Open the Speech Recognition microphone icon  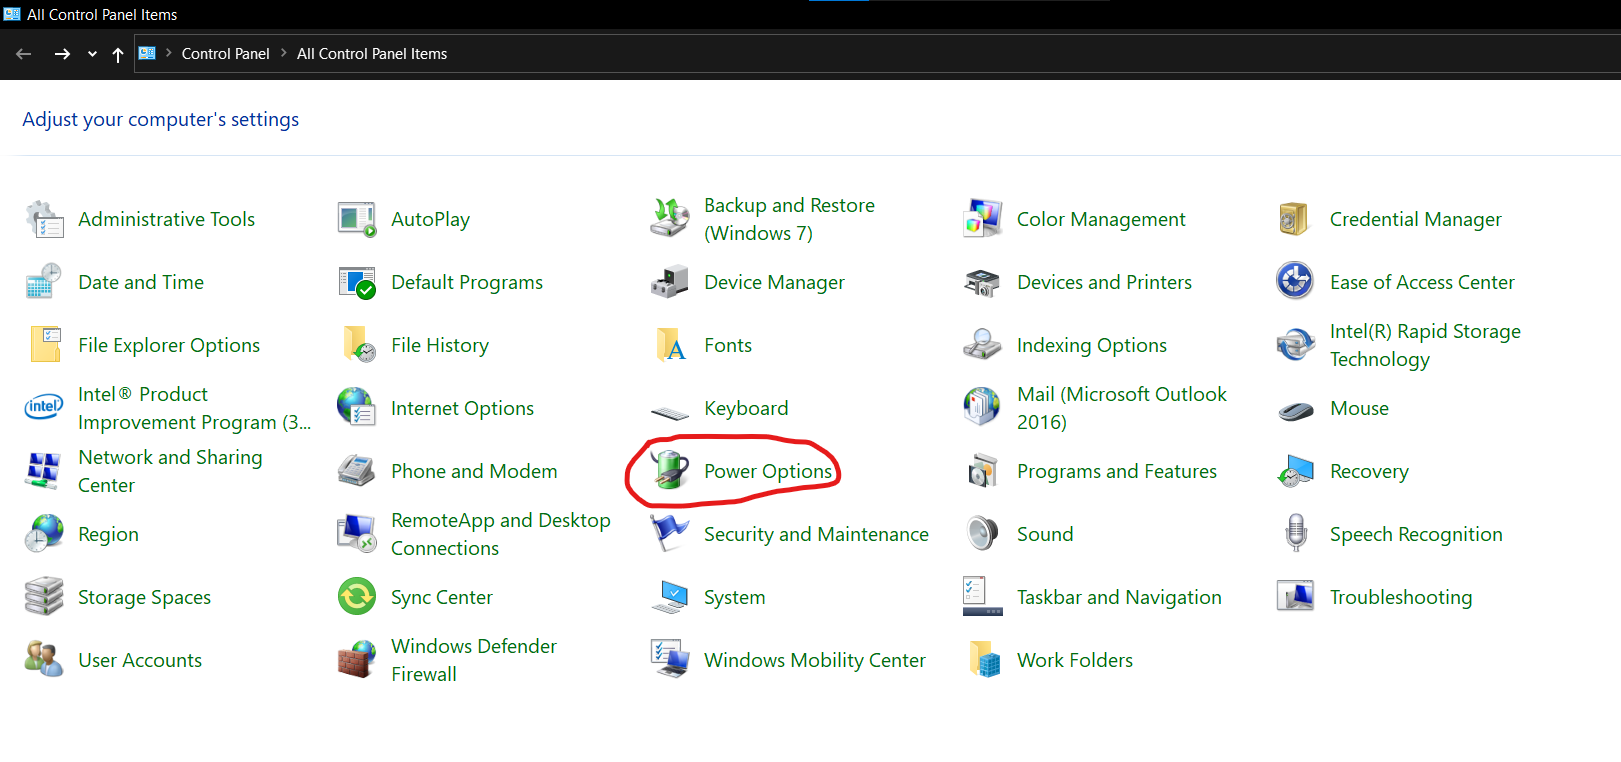[x=1296, y=534]
